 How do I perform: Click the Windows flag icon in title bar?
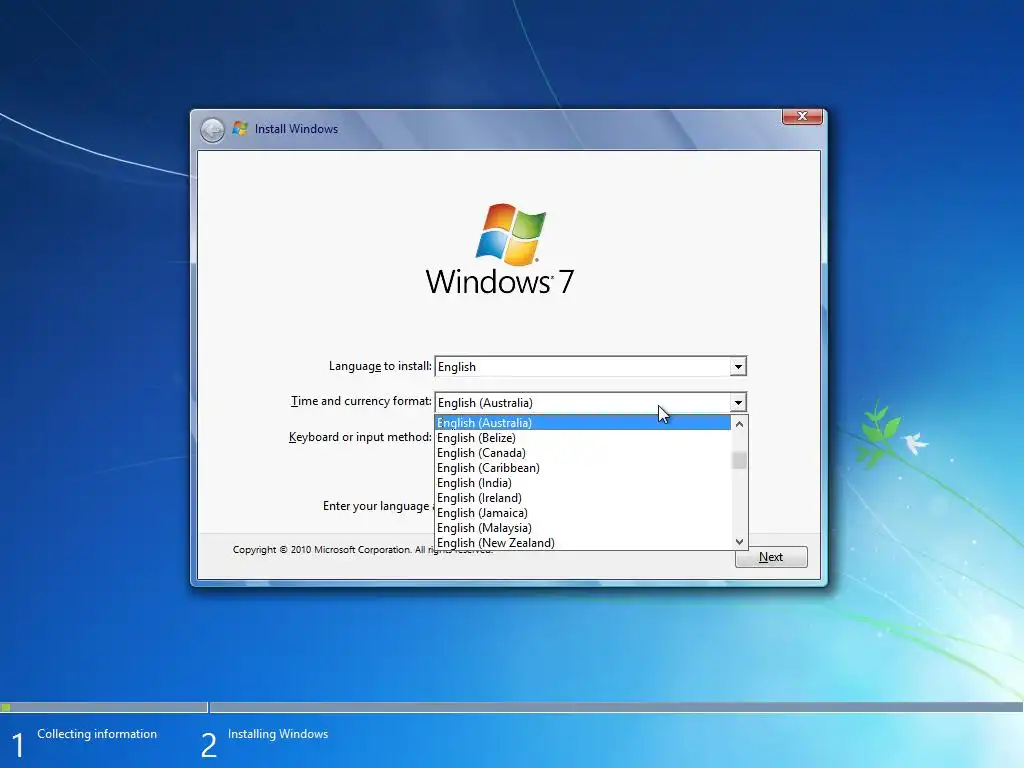tap(240, 129)
